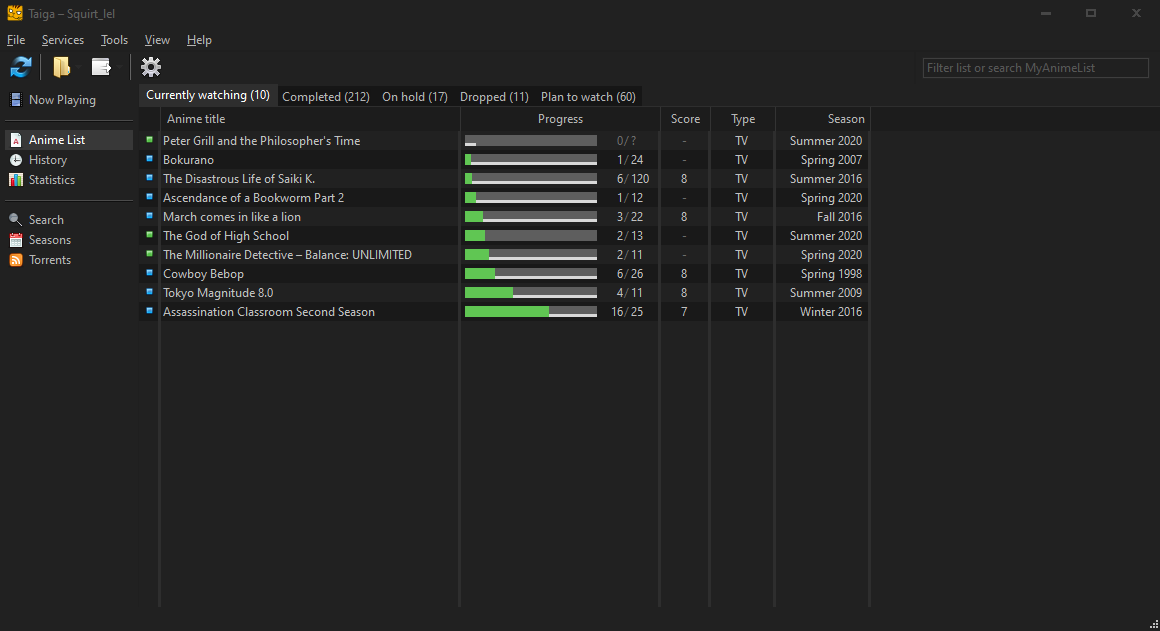This screenshot has width=1160, height=631.
Task: Focus the Filter list or search field
Action: click(1036, 68)
